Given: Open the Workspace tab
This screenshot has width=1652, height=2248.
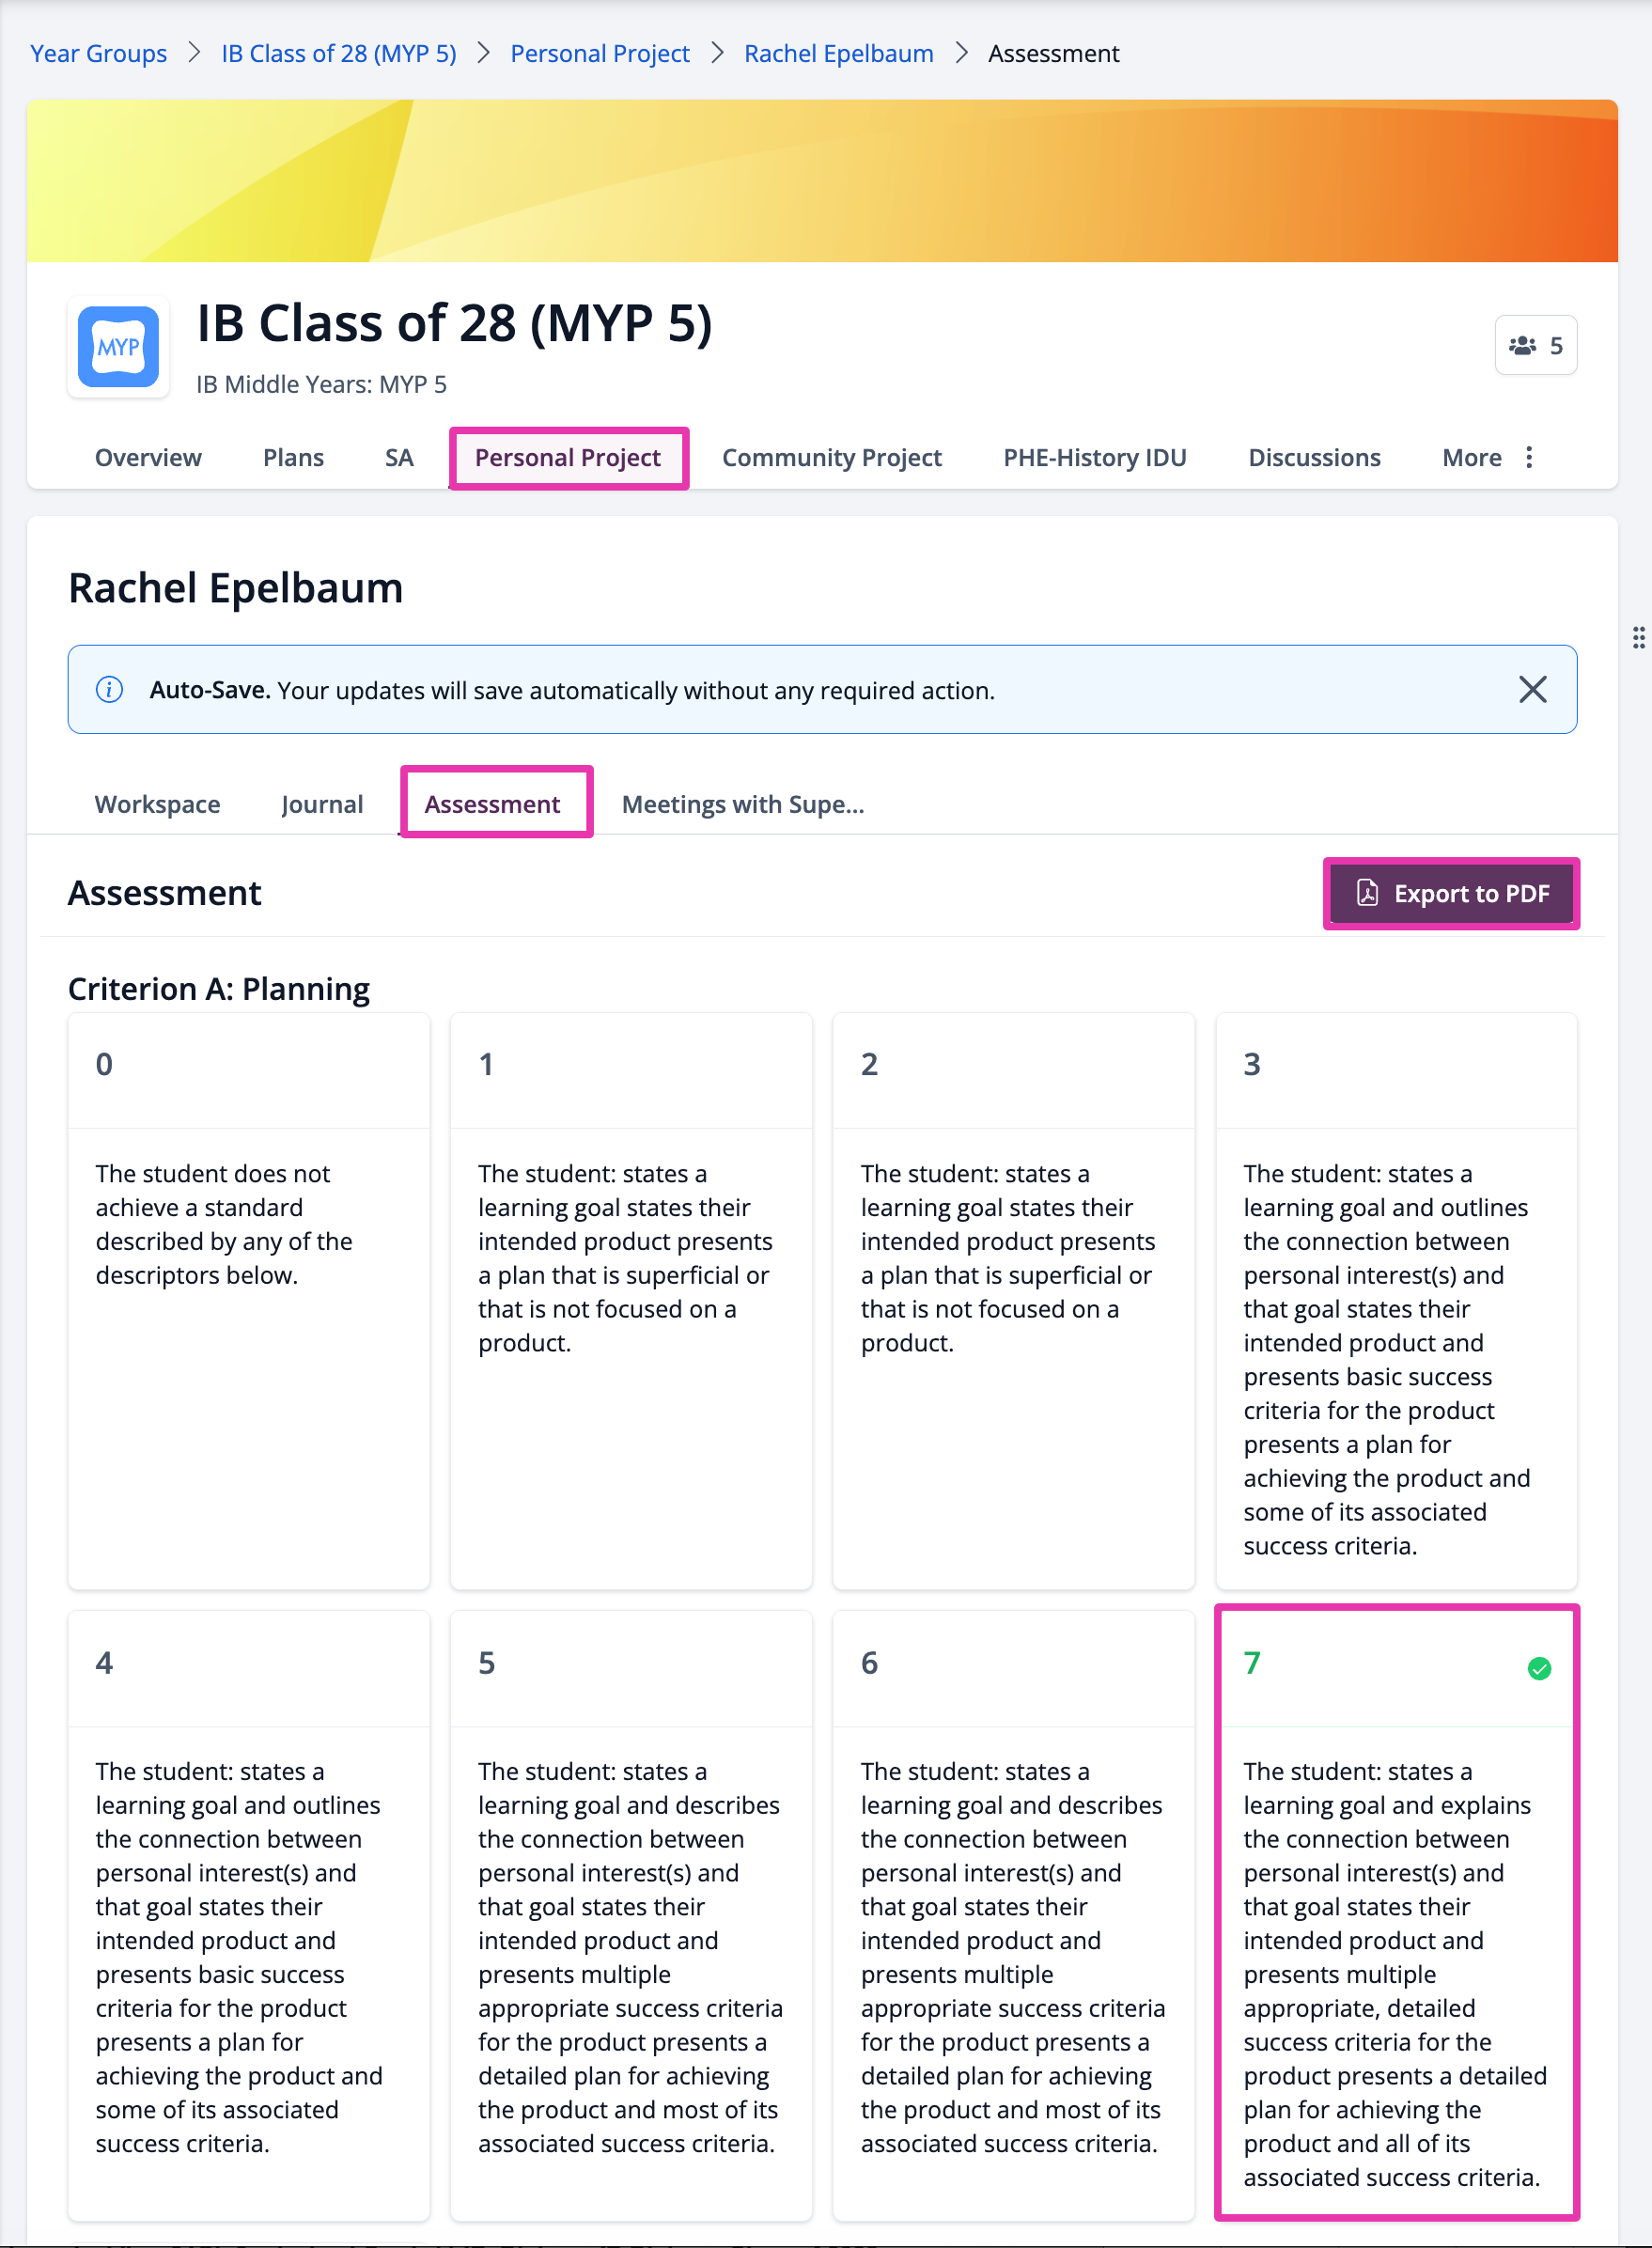Looking at the screenshot, I should (x=157, y=804).
